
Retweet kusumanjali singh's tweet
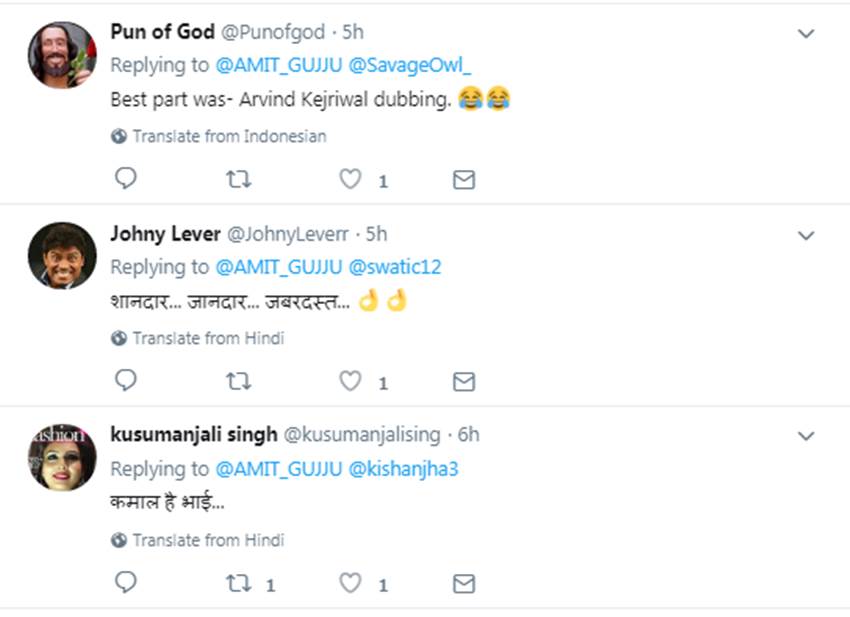pyautogui.click(x=238, y=583)
